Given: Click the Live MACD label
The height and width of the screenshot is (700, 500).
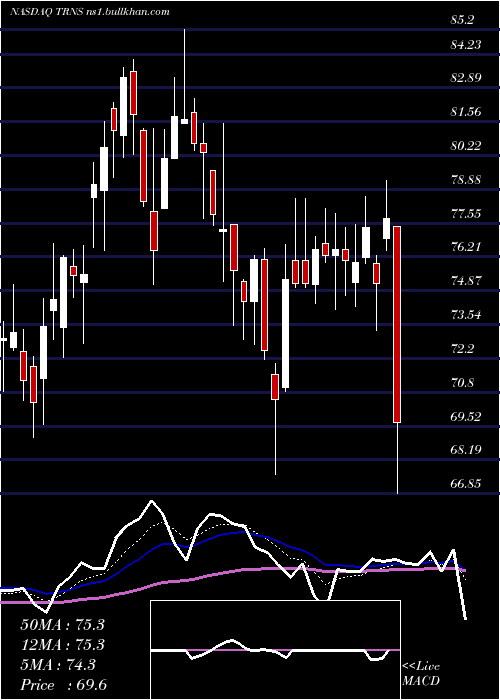Looking at the screenshot, I should tap(421, 673).
